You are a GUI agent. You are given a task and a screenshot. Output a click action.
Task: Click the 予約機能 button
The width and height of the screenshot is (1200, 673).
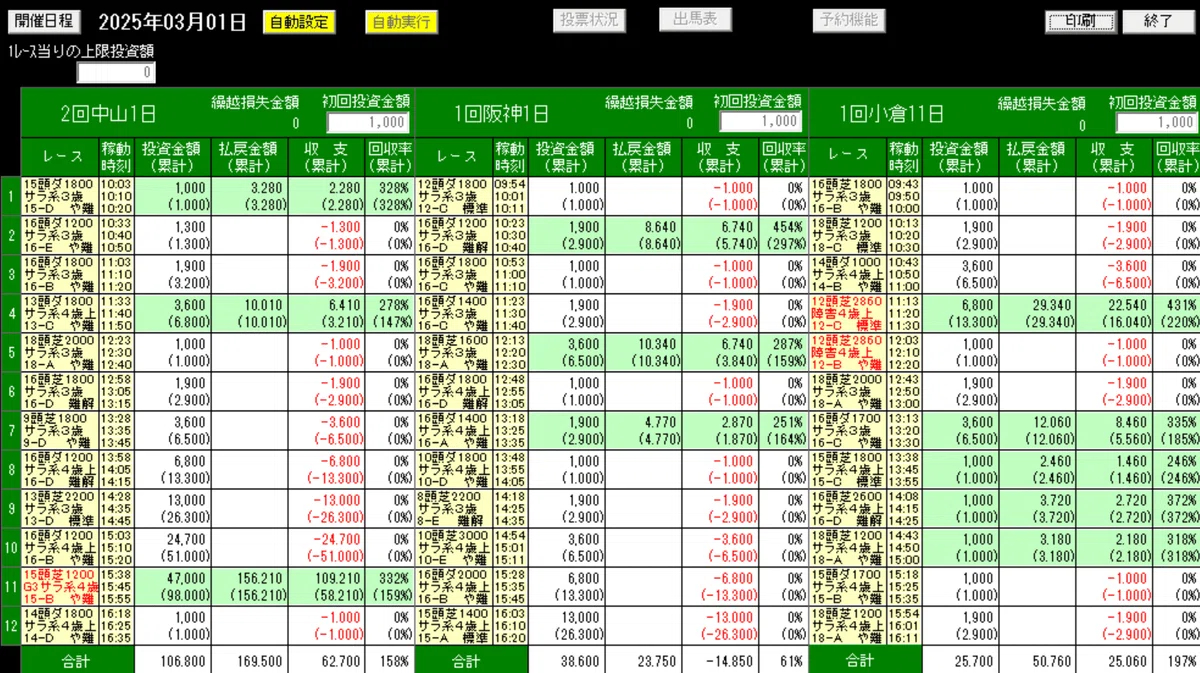pyautogui.click(x=848, y=20)
